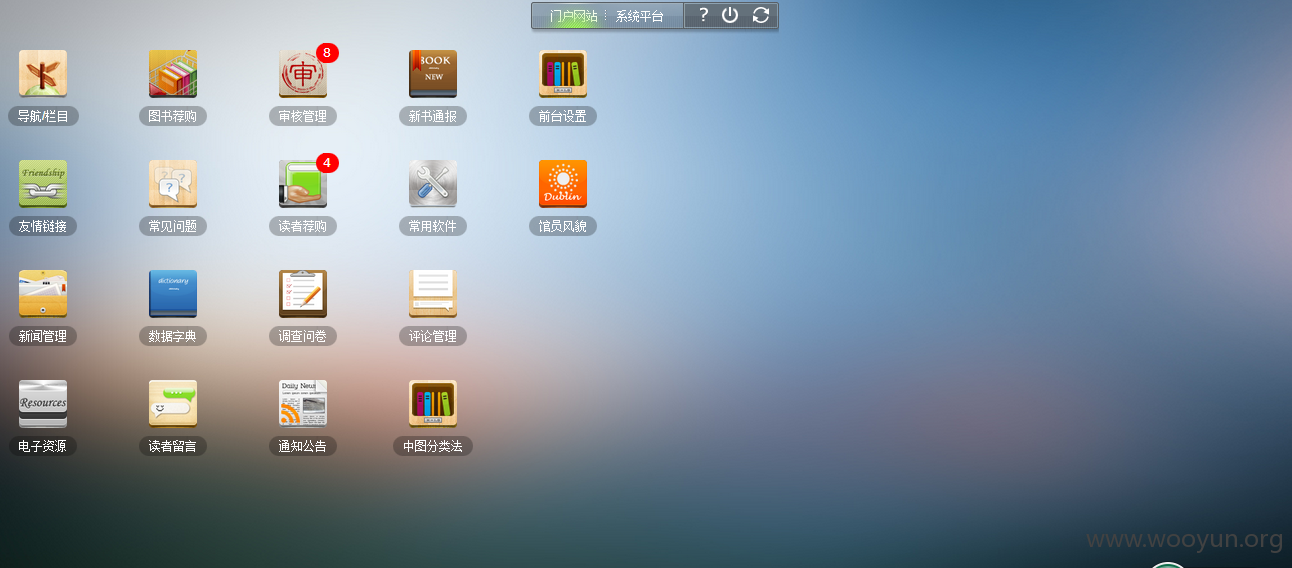
Task: Click the 调查问卷 text label
Action: point(303,336)
